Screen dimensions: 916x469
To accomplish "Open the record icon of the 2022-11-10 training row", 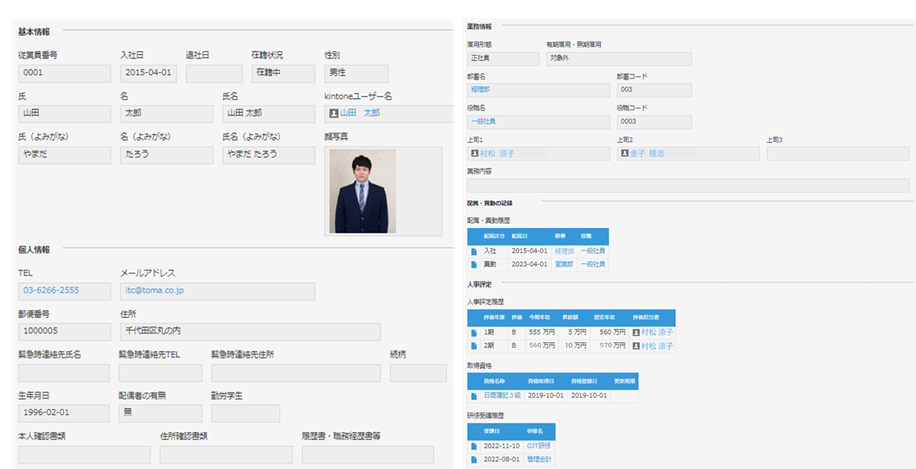I will (x=474, y=446).
